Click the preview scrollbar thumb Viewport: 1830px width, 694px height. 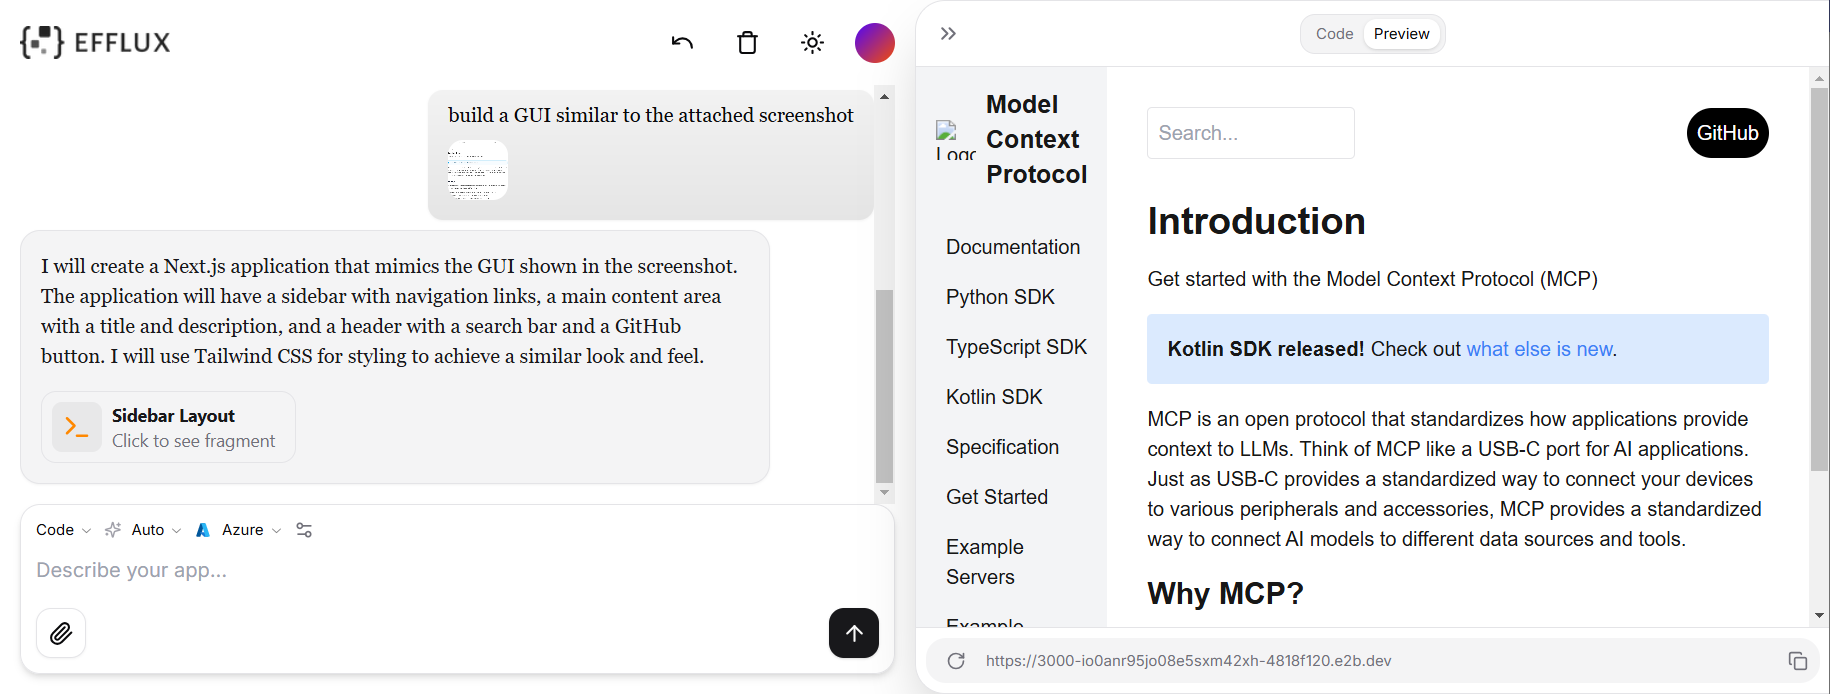[1819, 279]
